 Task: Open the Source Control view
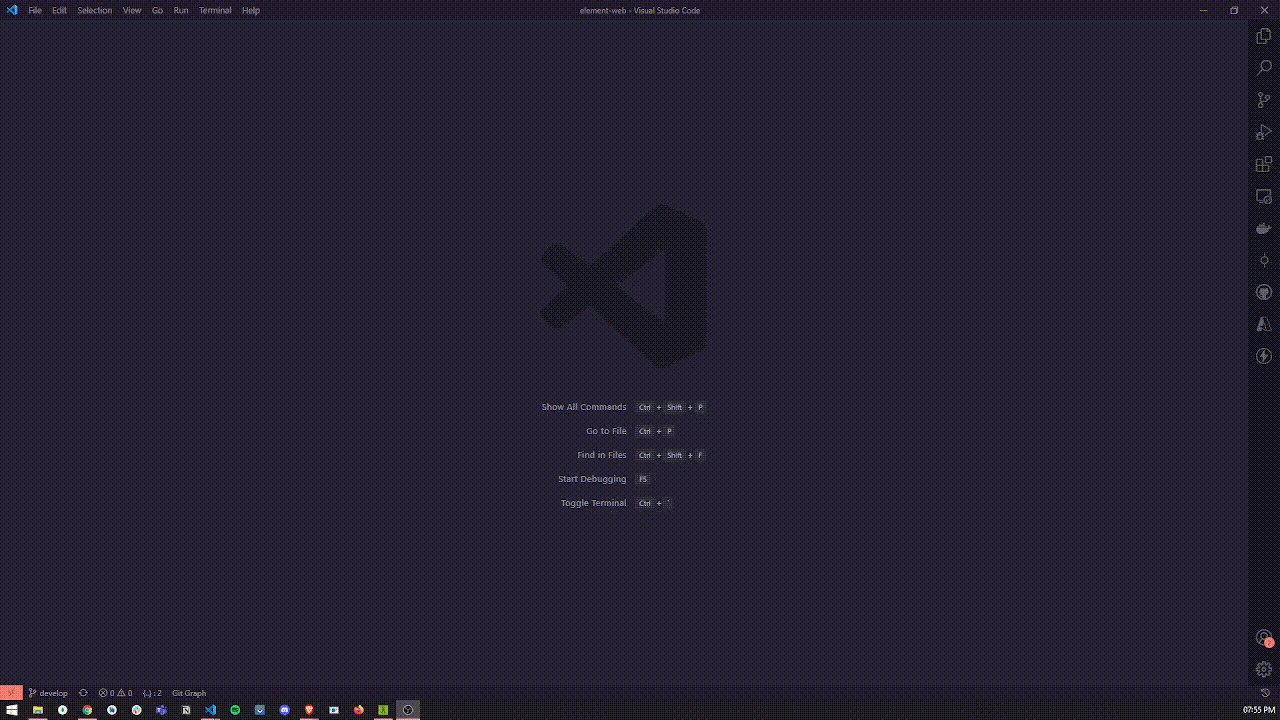click(1264, 100)
